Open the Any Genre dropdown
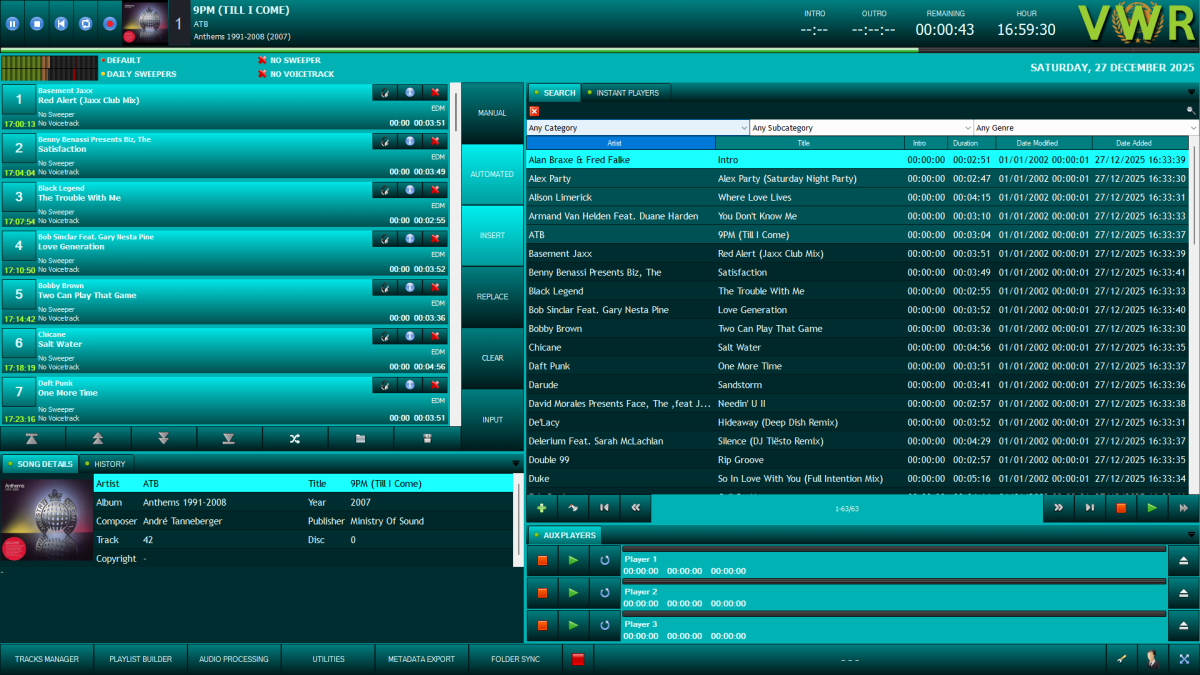Image resolution: width=1200 pixels, height=675 pixels. pyautogui.click(x=1085, y=127)
